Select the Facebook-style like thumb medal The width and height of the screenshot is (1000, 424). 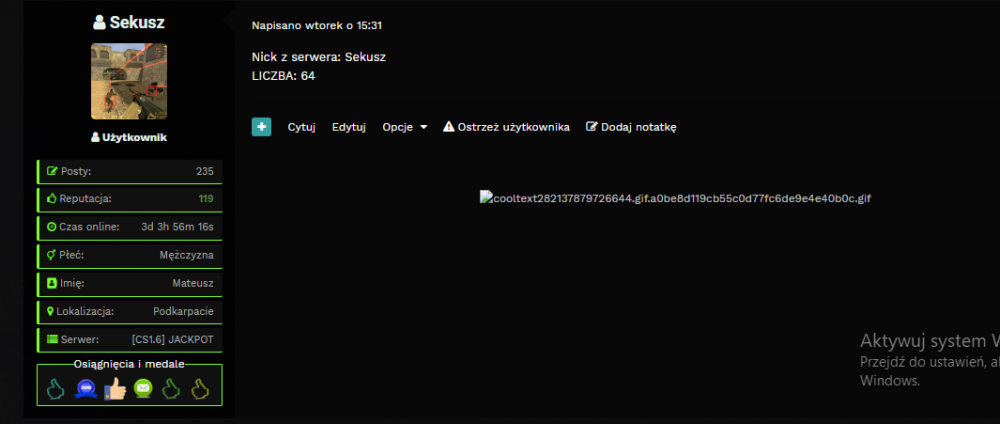115,388
